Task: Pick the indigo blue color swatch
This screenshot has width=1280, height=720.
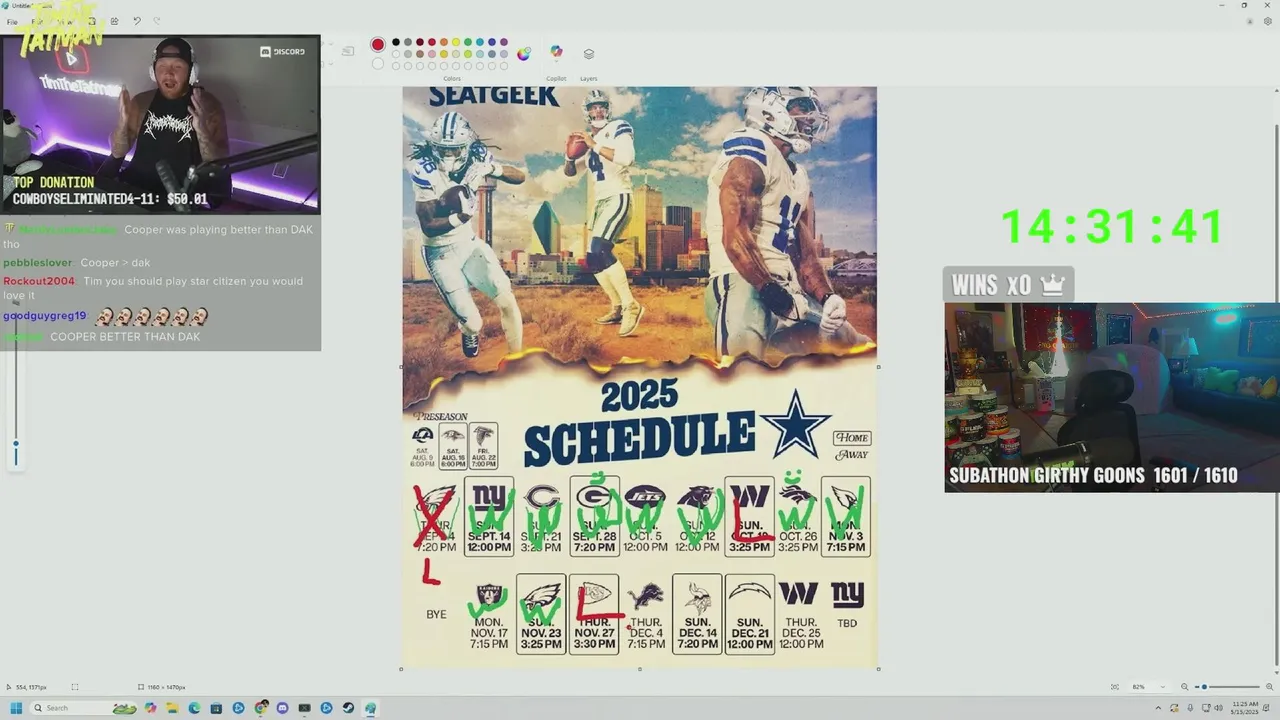Action: (x=492, y=42)
